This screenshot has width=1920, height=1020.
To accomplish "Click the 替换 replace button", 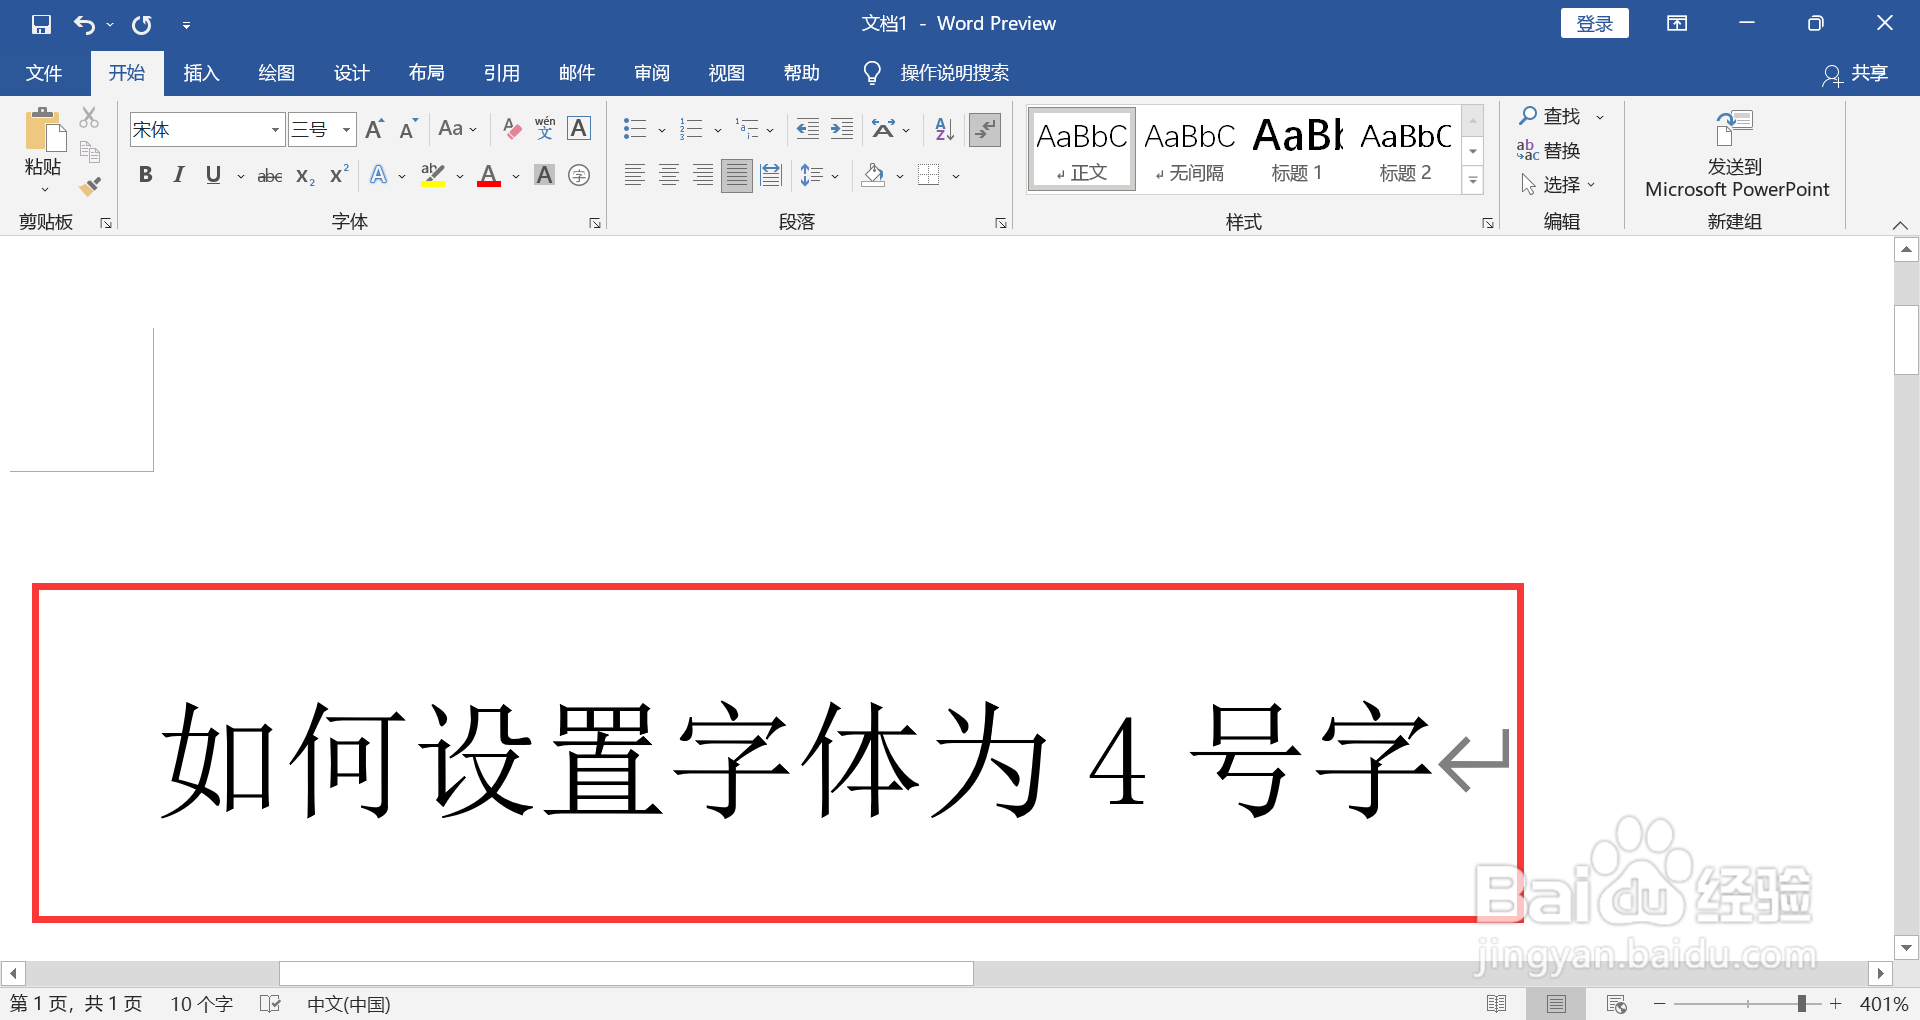I will (x=1548, y=151).
